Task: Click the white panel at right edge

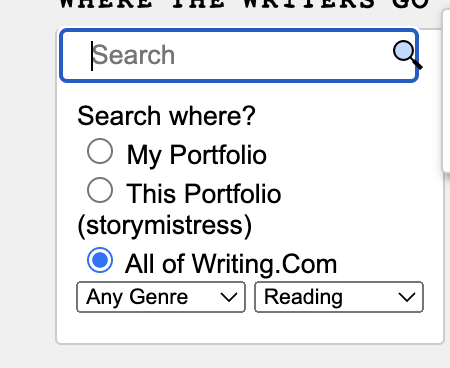Action: [x=446, y=91]
